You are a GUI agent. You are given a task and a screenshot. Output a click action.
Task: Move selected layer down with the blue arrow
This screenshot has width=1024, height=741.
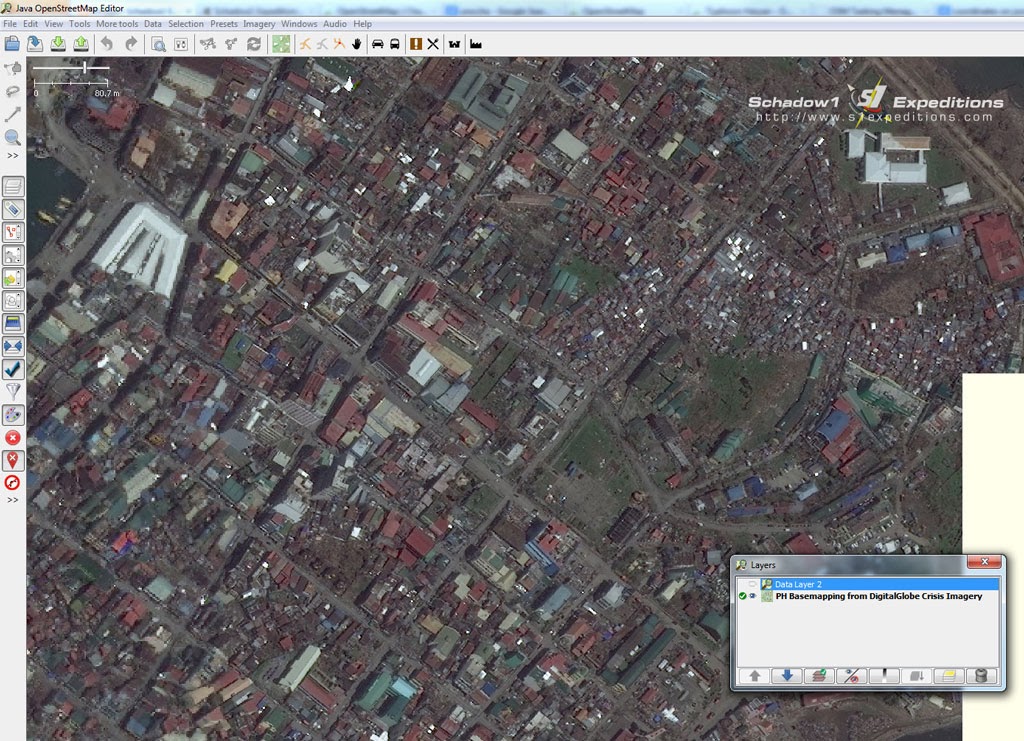click(x=786, y=675)
